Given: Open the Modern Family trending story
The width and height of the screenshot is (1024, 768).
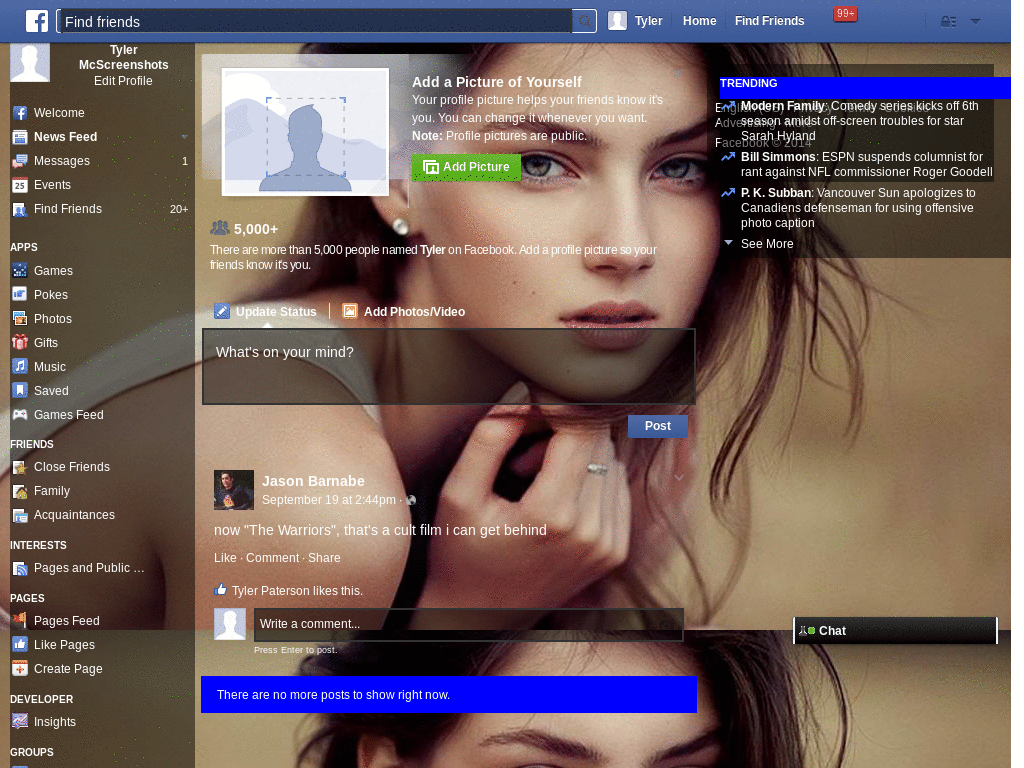Looking at the screenshot, I should click(x=859, y=121).
